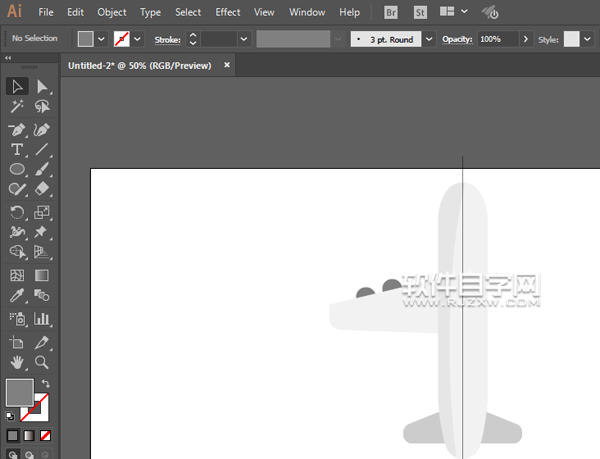The image size is (600, 459).
Task: Open the 3 pt. Round brush dropdown
Action: 429,39
